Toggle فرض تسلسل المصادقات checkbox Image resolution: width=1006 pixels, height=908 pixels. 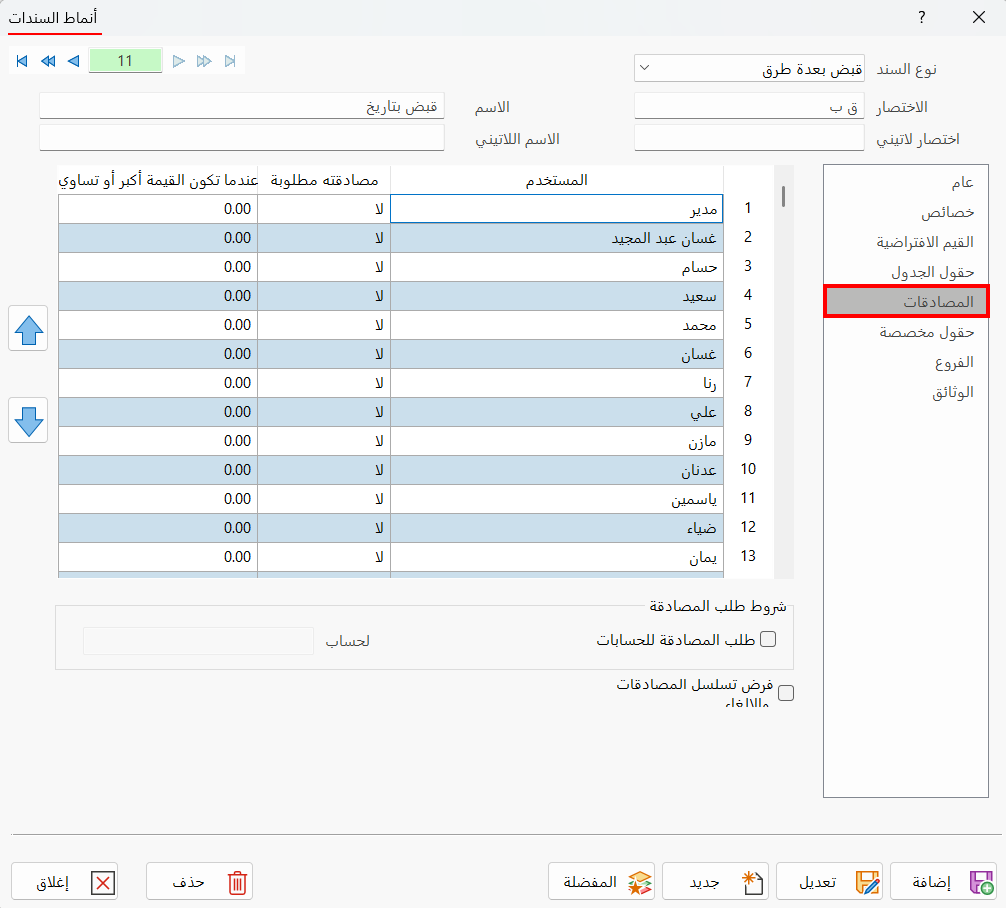coord(786,693)
